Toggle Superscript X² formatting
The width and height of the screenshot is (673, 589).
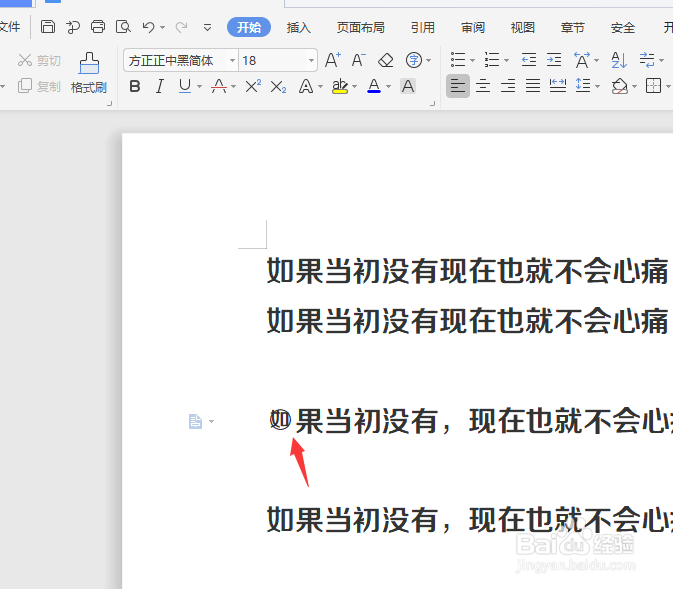coord(253,86)
